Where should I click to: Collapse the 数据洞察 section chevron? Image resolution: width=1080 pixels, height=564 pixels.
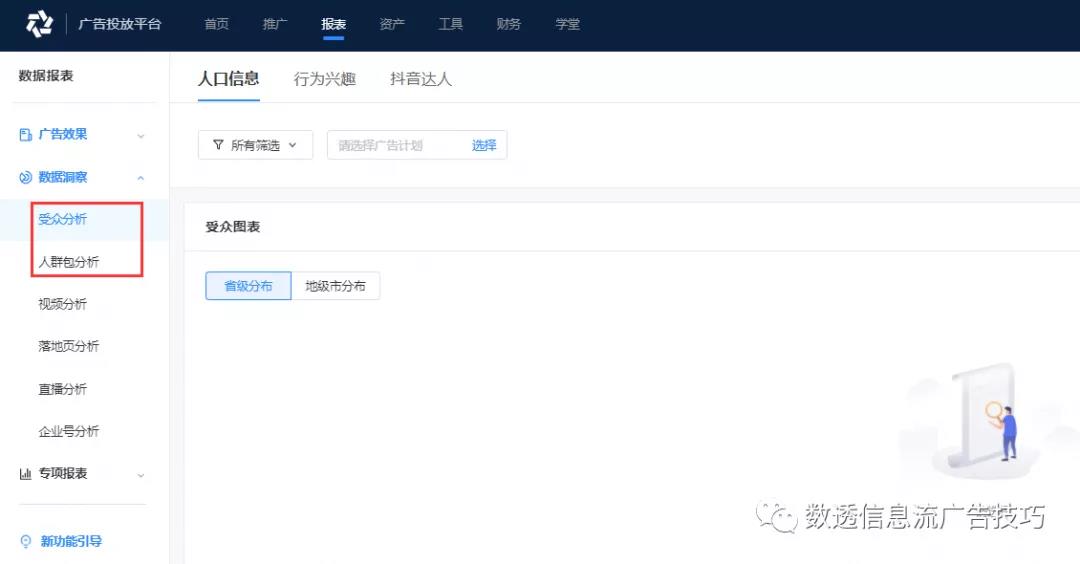(141, 178)
